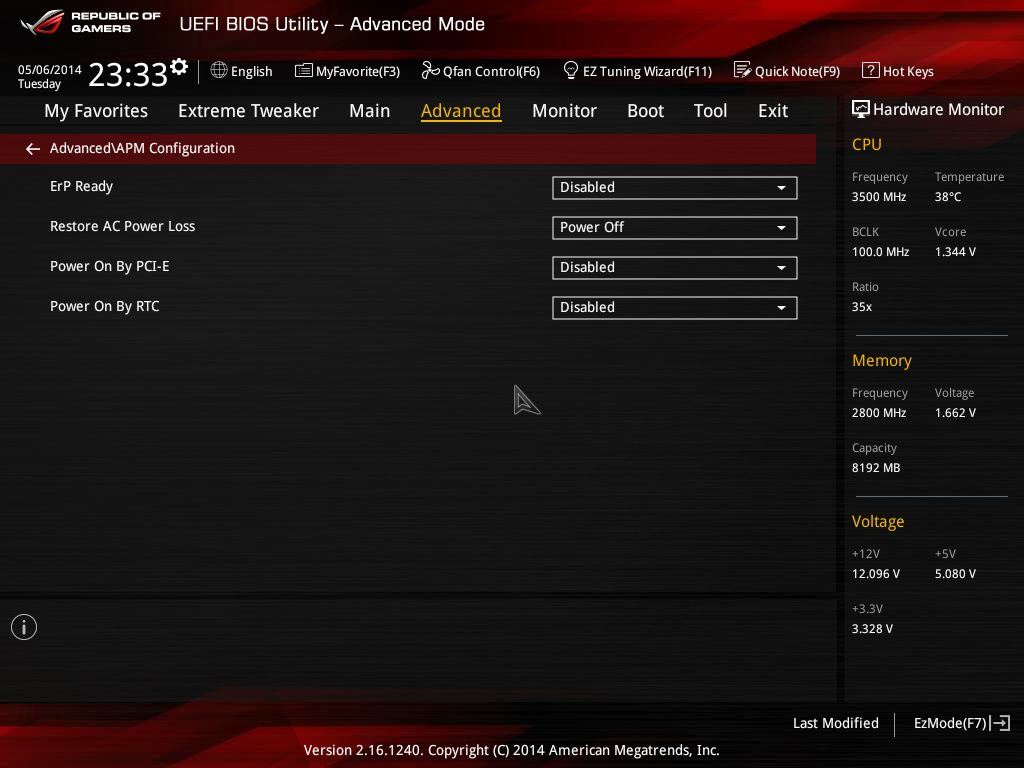Viewport: 1024px width, 768px height.
Task: Open Quick Note(F9)
Action: click(x=787, y=71)
